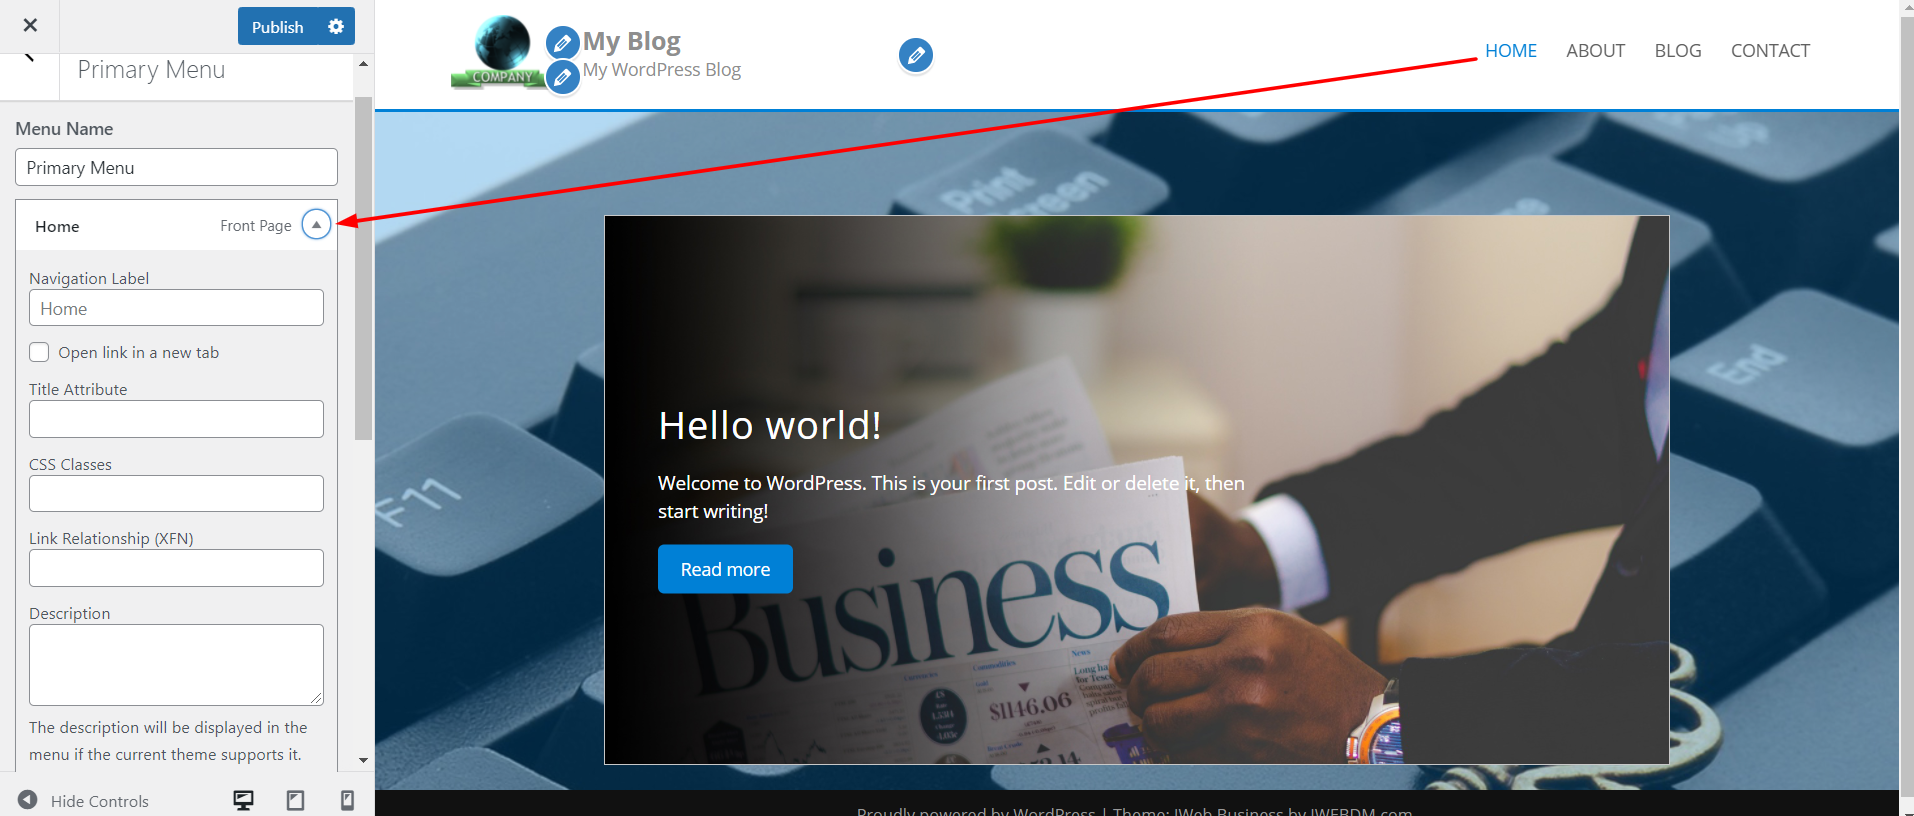Click the pencil edit shortcut near header center

click(x=916, y=55)
